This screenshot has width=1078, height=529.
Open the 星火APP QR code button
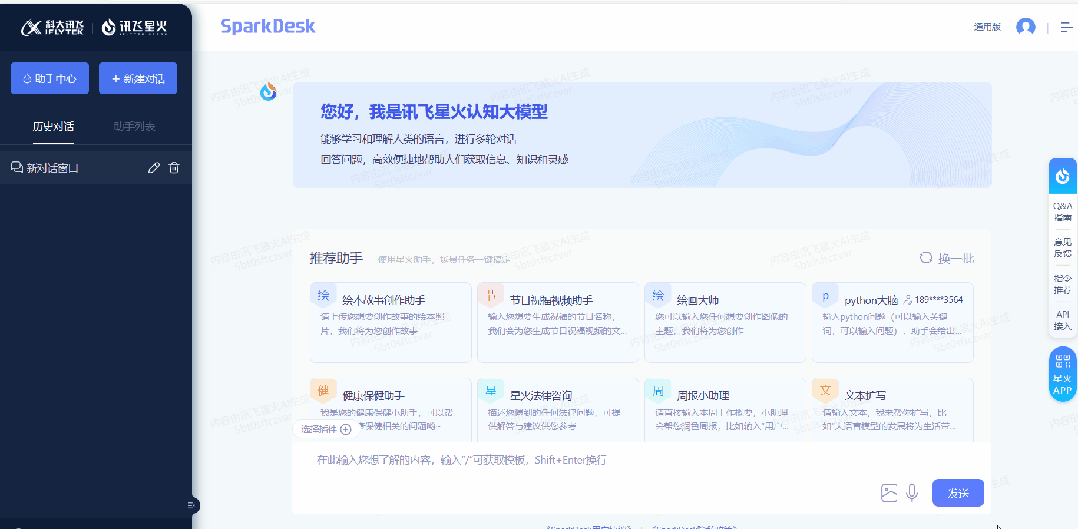click(x=1063, y=374)
